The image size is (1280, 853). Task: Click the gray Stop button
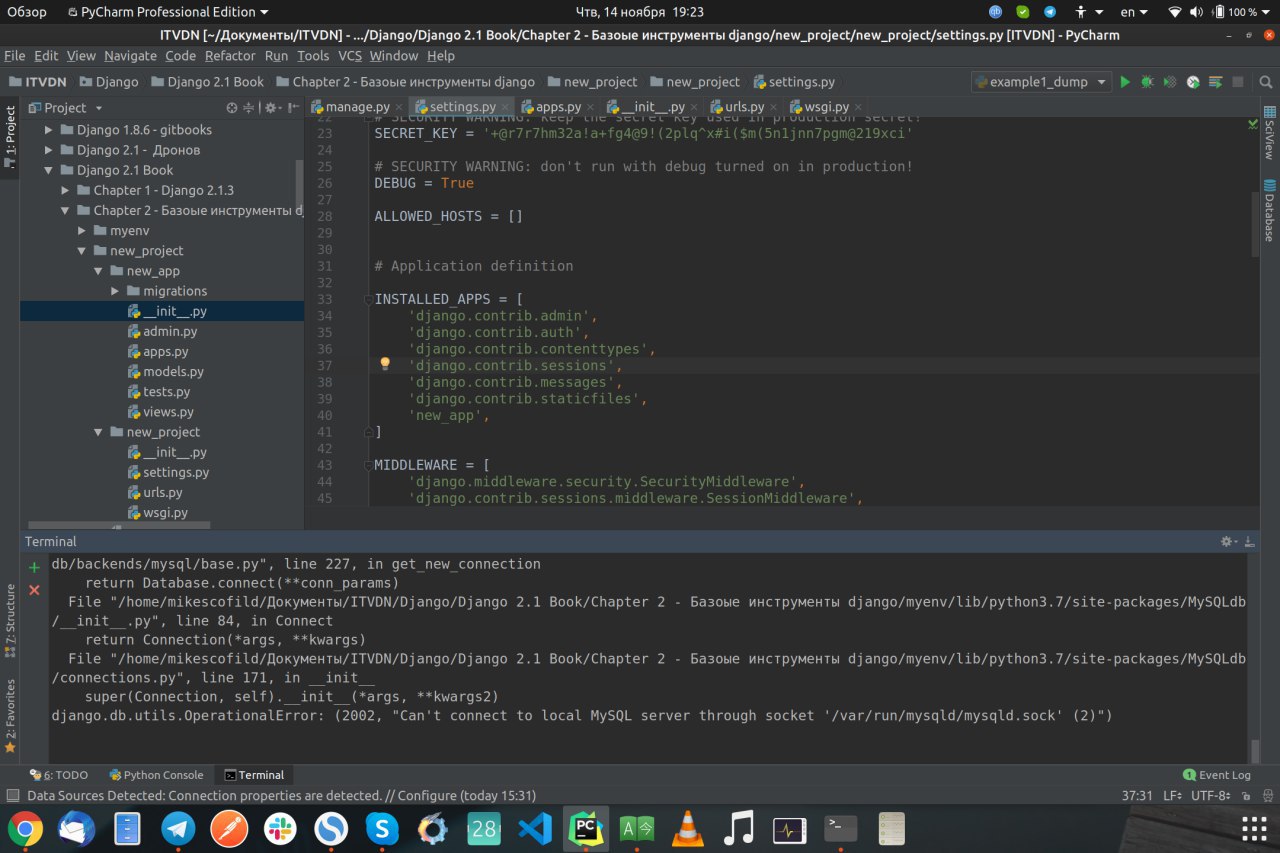(x=1238, y=82)
